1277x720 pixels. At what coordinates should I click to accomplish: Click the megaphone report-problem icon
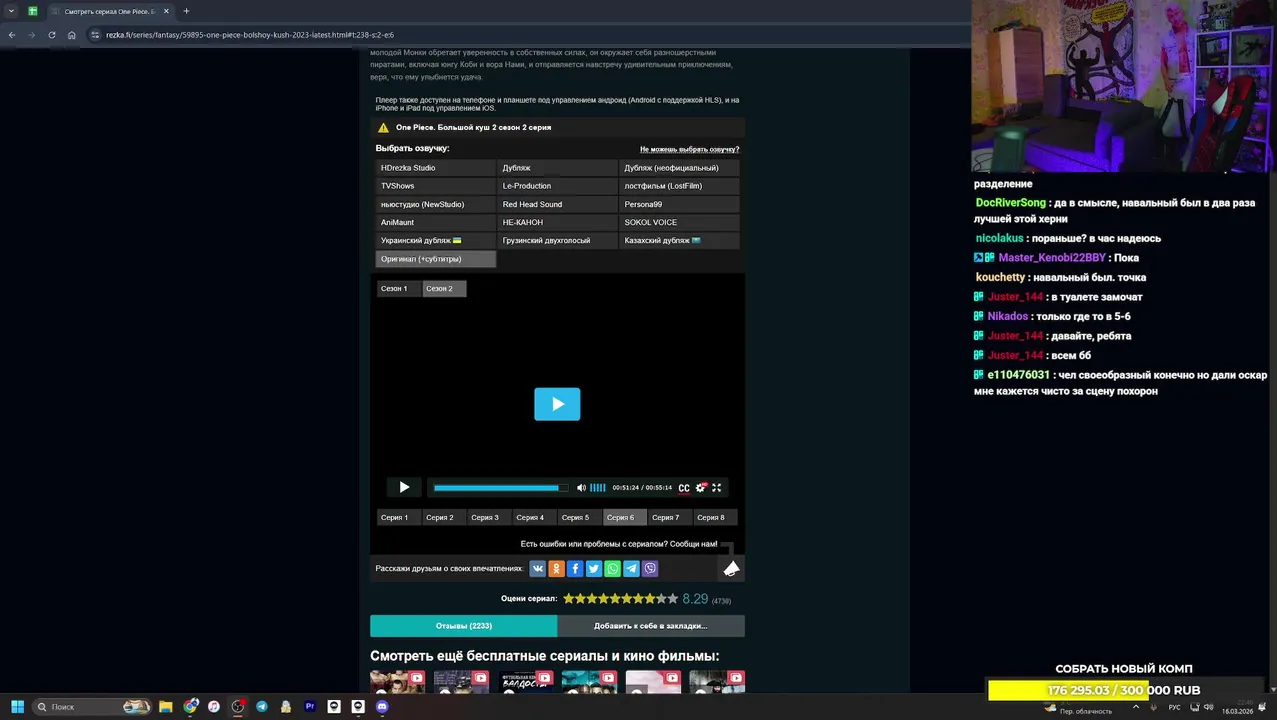731,568
